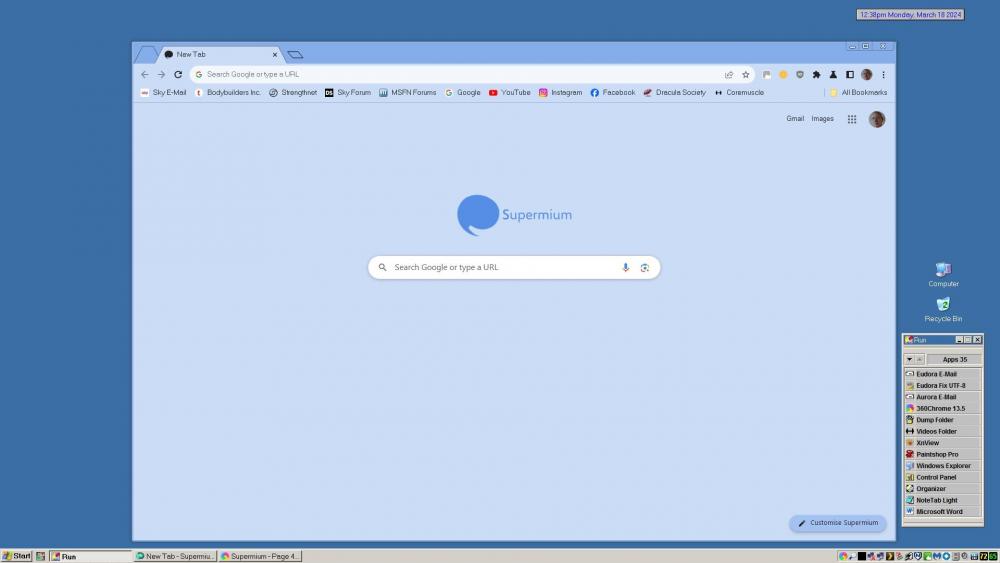
Task: Open the Google bookmark
Action: pyautogui.click(x=462, y=93)
